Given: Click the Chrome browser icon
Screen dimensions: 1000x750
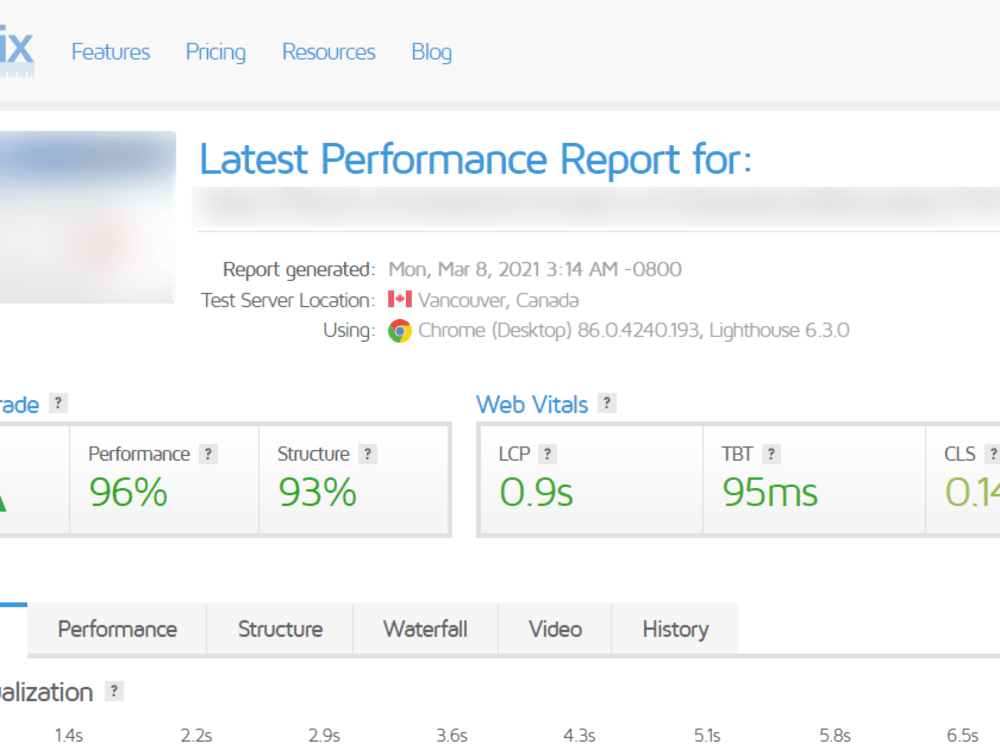Looking at the screenshot, I should pos(399,330).
